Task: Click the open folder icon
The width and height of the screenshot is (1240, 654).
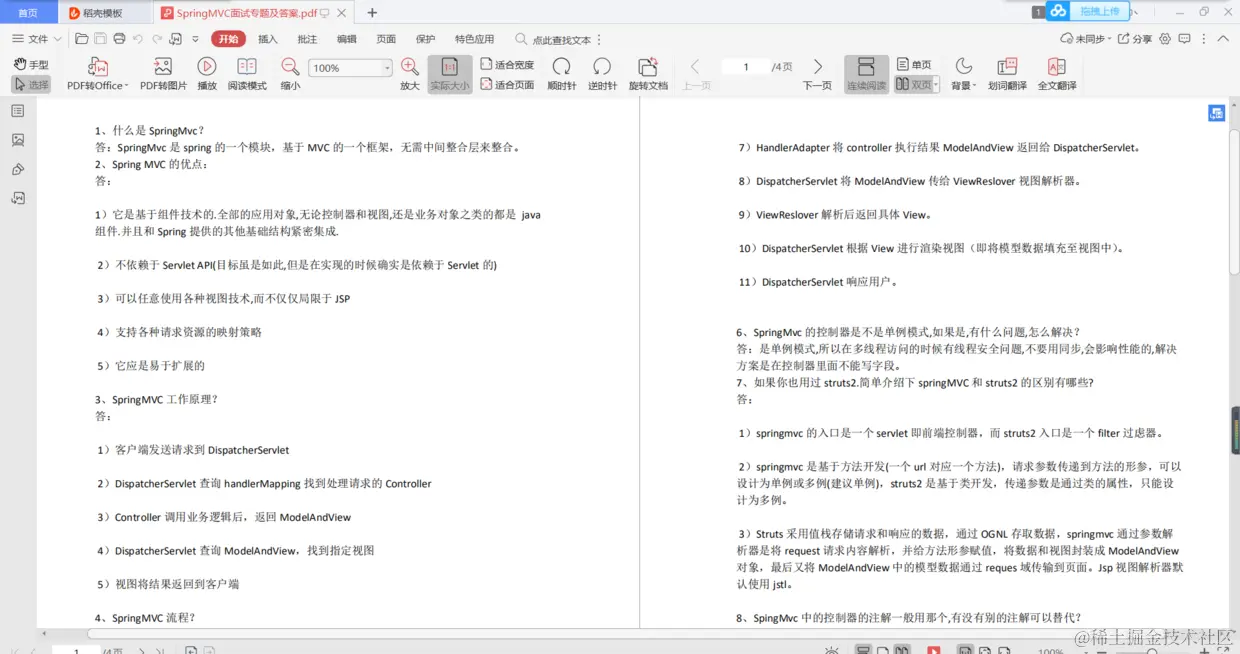Action: pyautogui.click(x=82, y=39)
